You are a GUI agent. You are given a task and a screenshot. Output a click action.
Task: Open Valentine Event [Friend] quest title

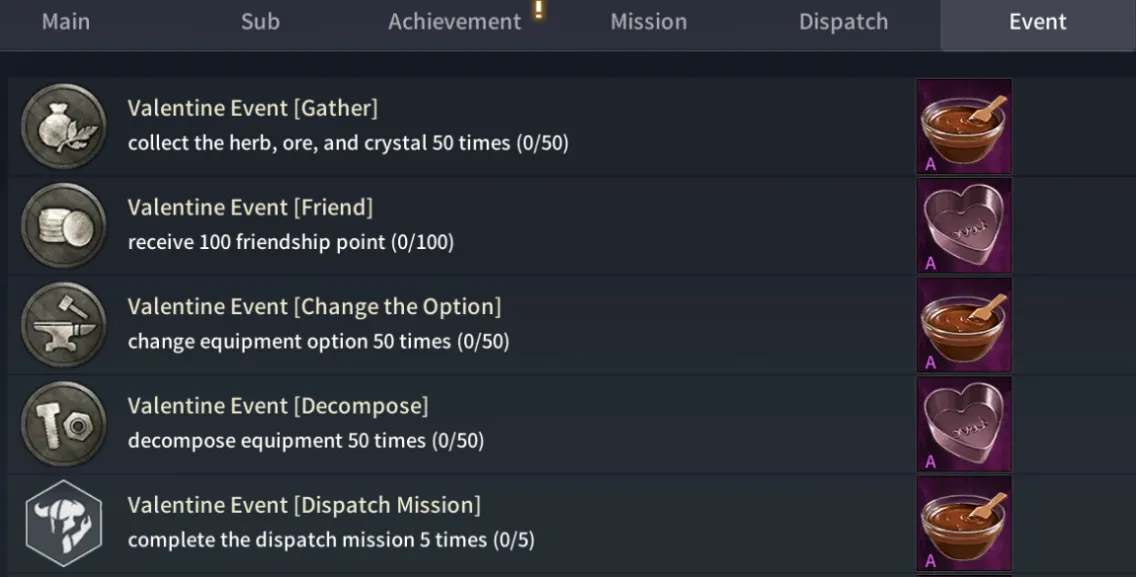tap(250, 207)
